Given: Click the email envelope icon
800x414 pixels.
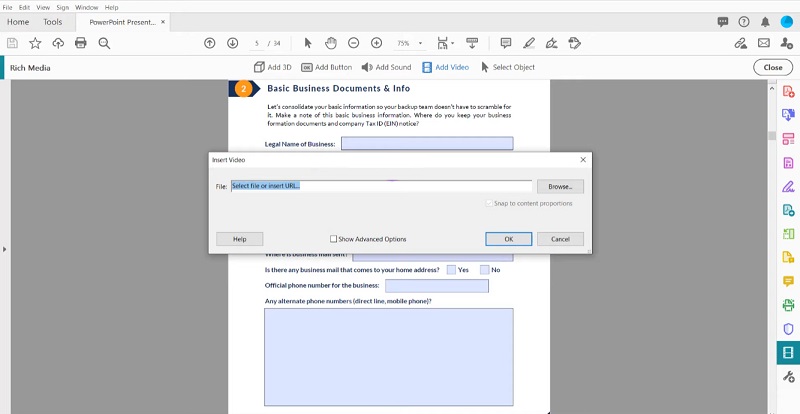Looking at the screenshot, I should click(764, 43).
